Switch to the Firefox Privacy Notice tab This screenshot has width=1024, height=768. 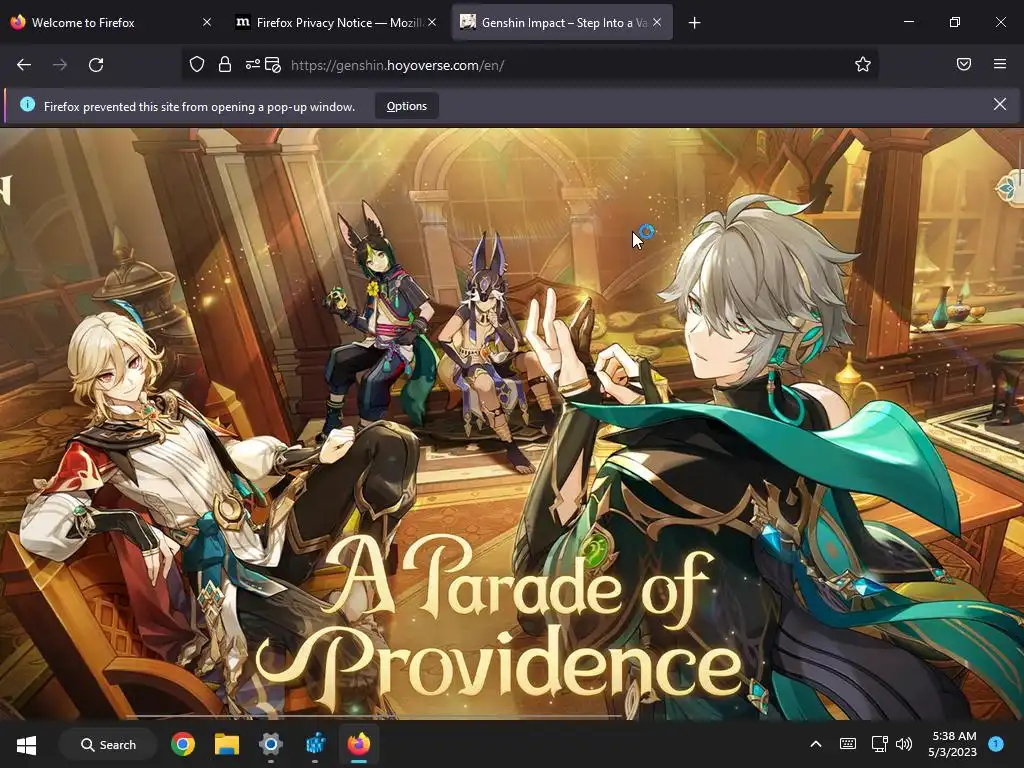click(x=336, y=22)
